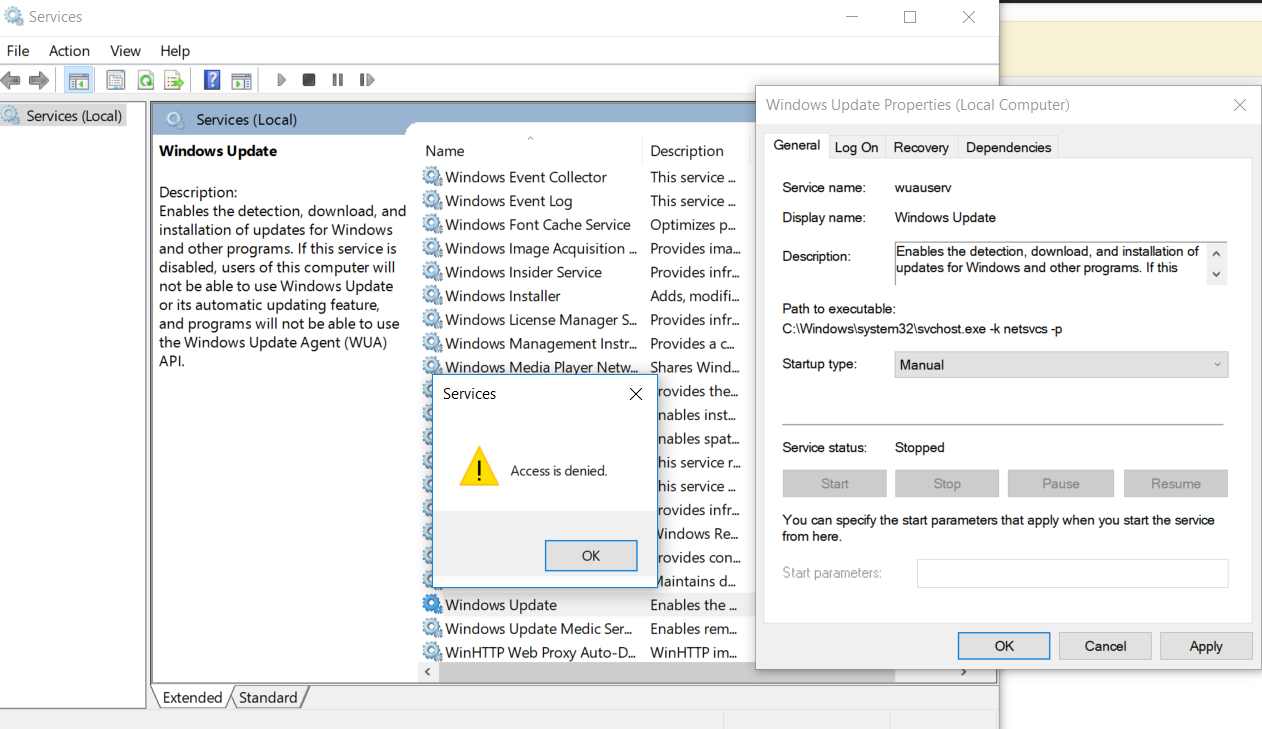Sort services by the Name column header
This screenshot has height=729, width=1262.
(445, 151)
